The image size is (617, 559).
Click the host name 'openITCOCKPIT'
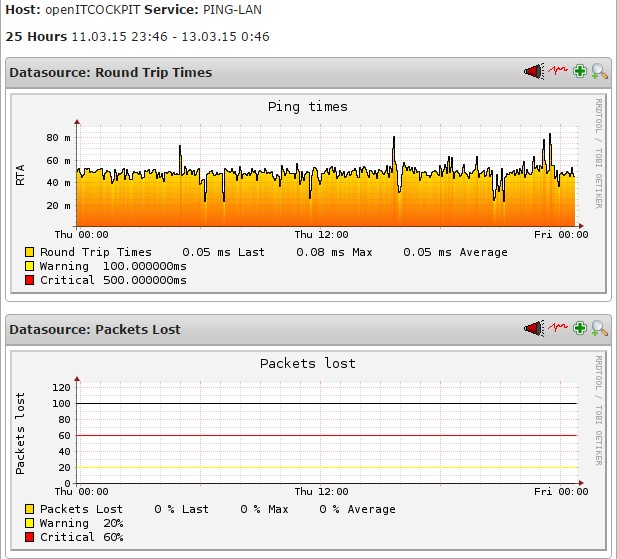(x=92, y=9)
